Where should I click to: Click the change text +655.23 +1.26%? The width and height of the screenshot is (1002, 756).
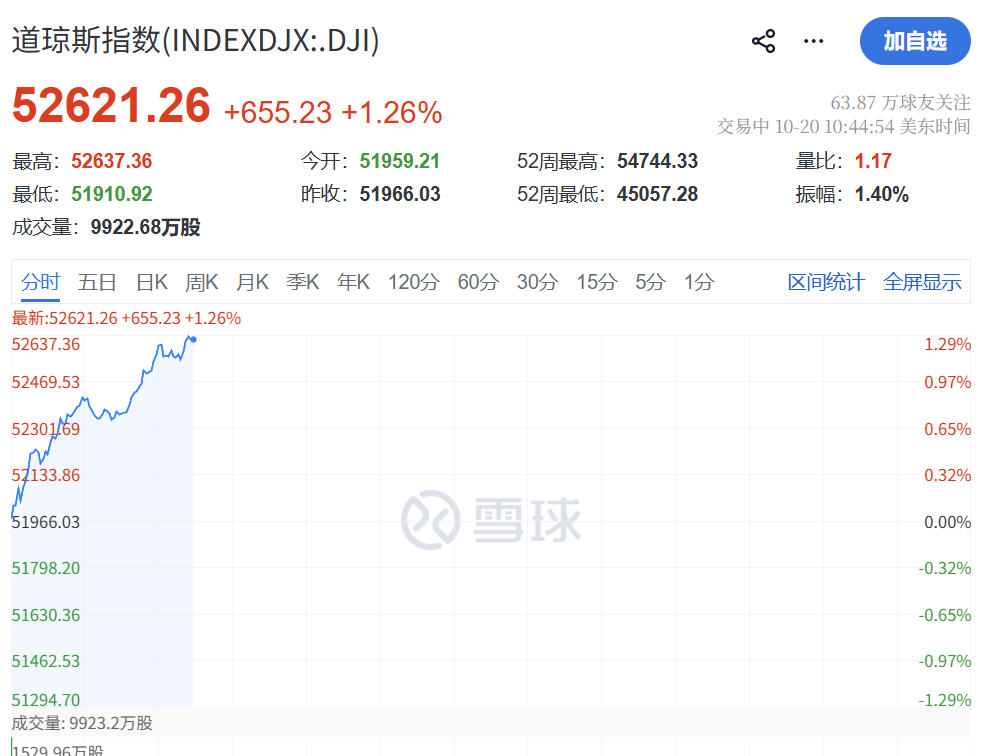click(333, 112)
